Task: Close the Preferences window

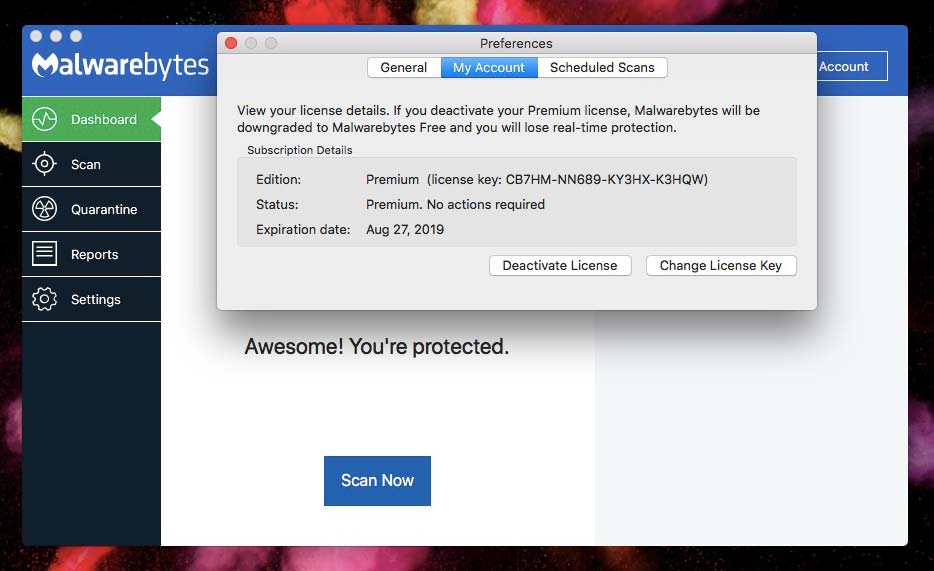Action: tap(231, 43)
